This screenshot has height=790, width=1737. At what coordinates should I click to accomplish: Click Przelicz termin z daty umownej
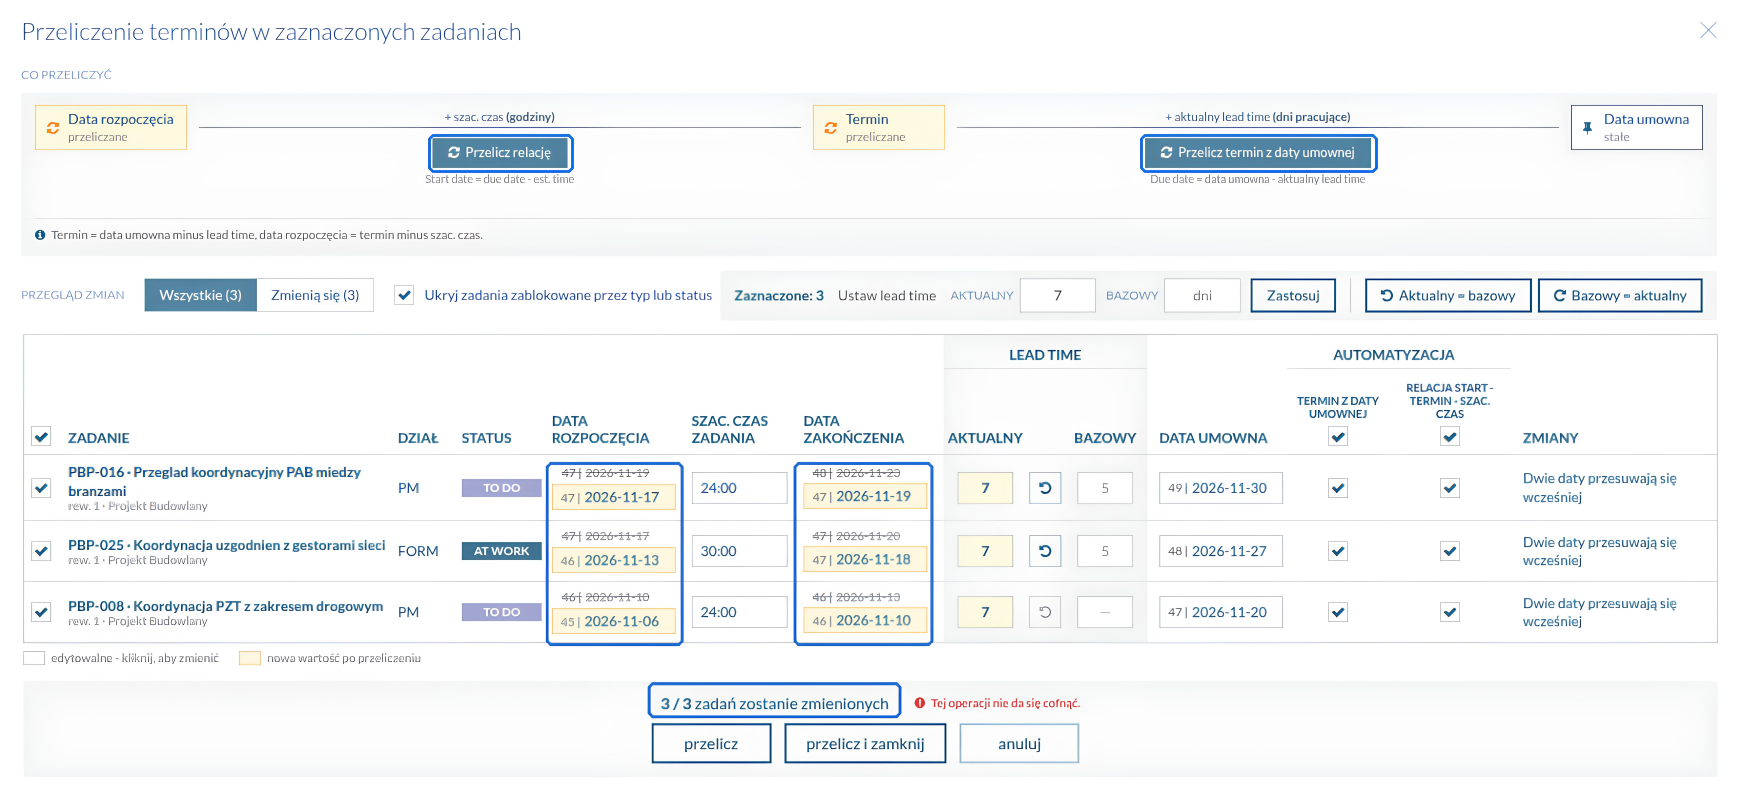click(1258, 153)
